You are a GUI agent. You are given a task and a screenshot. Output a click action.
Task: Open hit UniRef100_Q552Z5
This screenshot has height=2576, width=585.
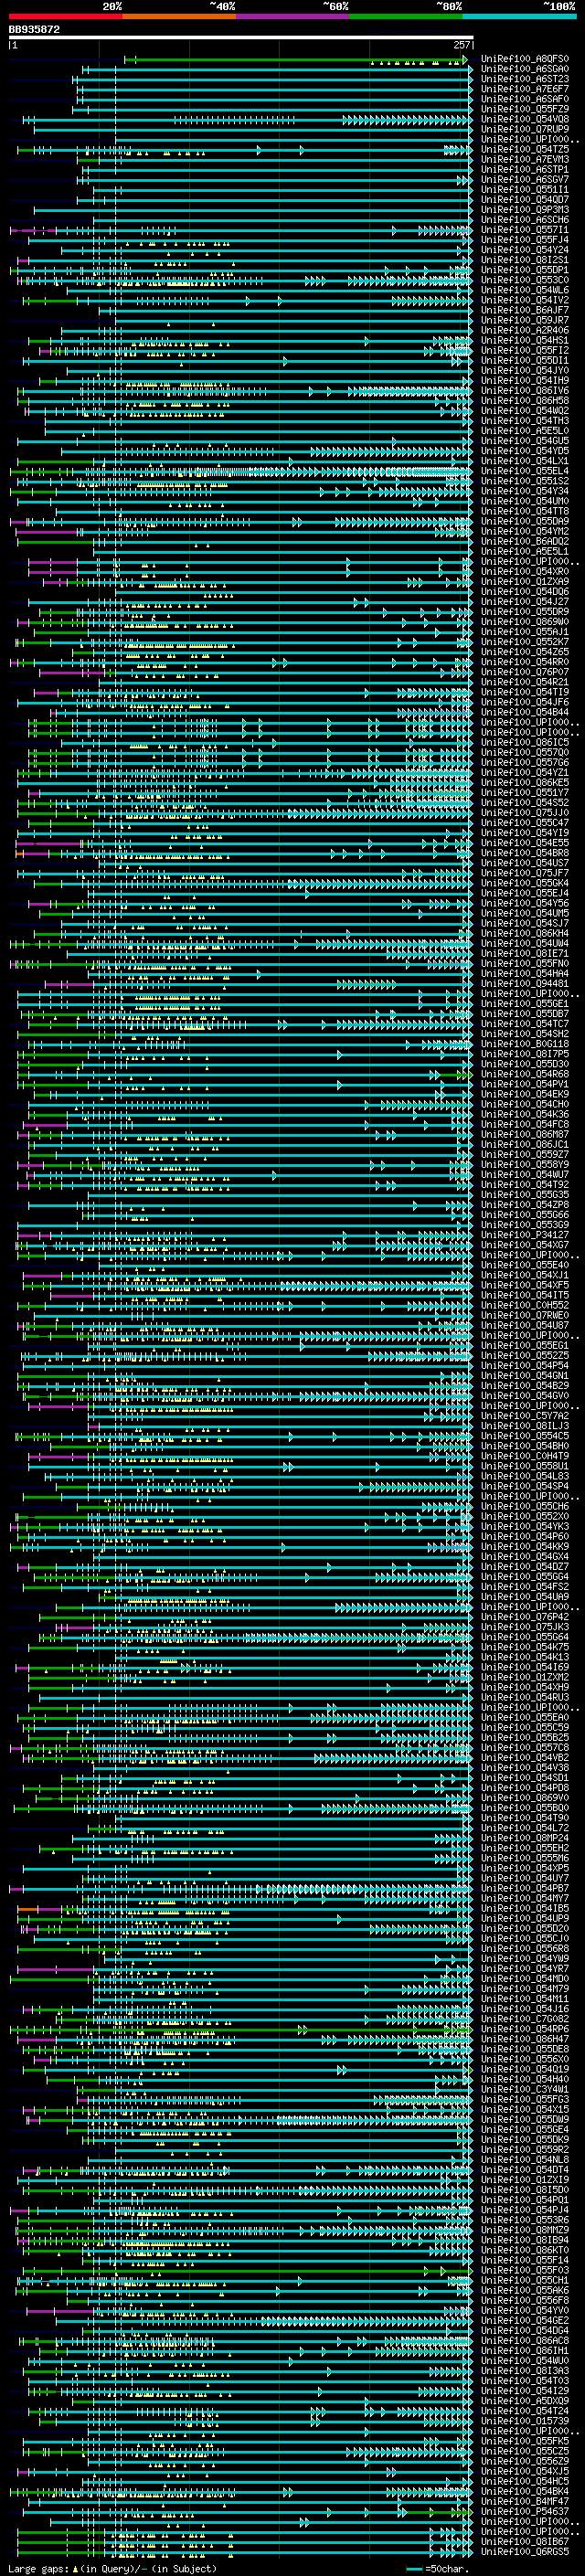coord(525,1355)
